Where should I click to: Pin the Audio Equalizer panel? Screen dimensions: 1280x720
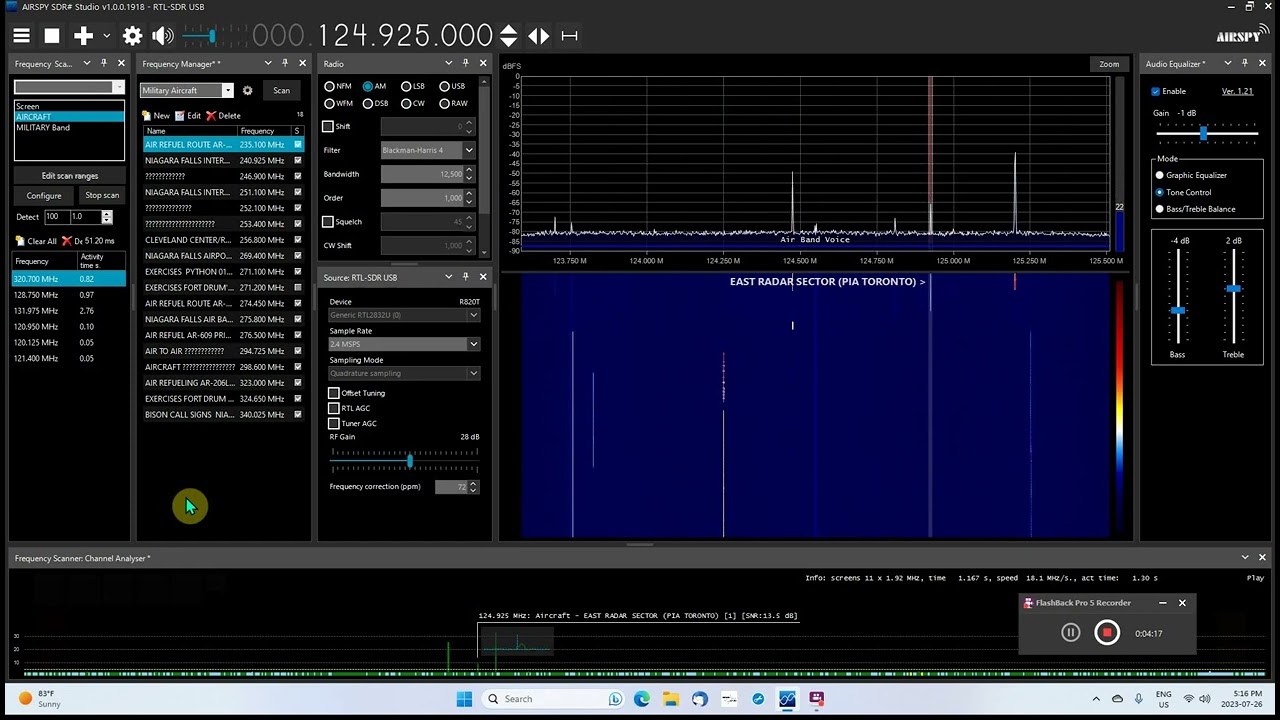point(1245,64)
